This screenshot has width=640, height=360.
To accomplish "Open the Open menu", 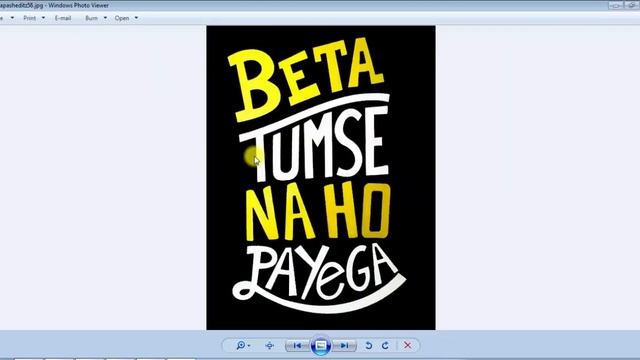I will pos(122,18).
